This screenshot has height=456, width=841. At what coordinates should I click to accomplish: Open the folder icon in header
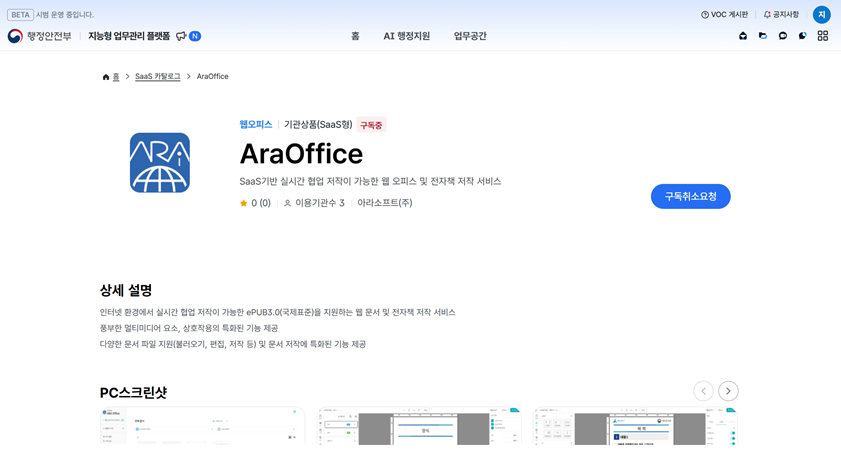point(763,36)
